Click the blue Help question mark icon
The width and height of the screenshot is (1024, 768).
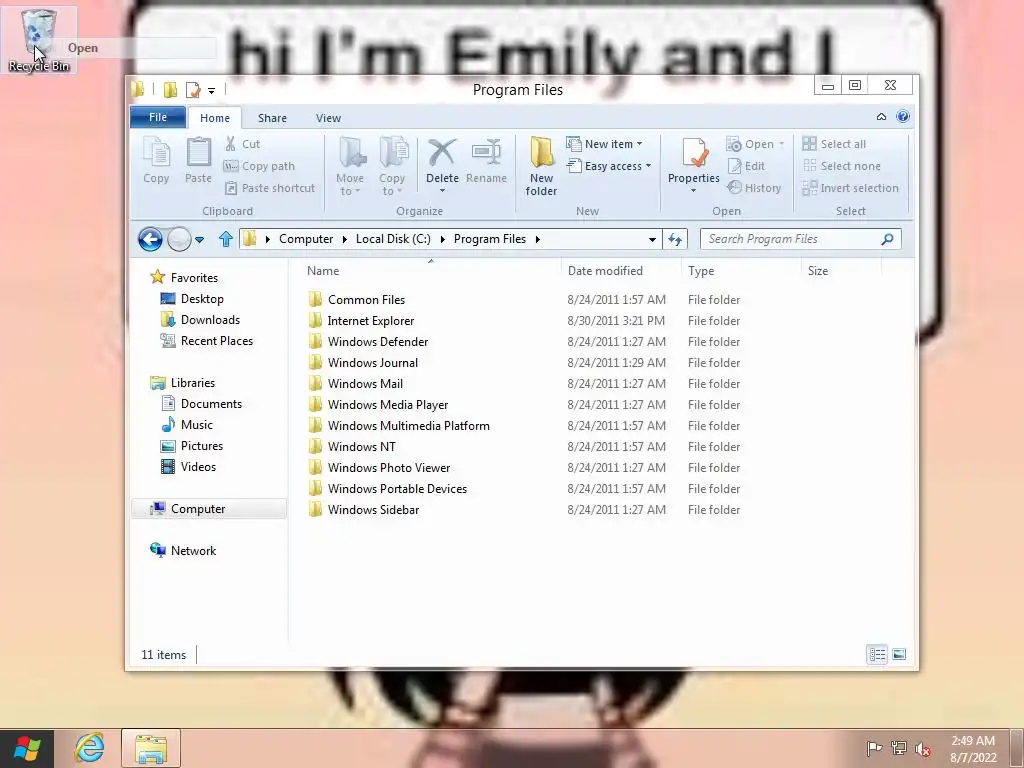(903, 116)
